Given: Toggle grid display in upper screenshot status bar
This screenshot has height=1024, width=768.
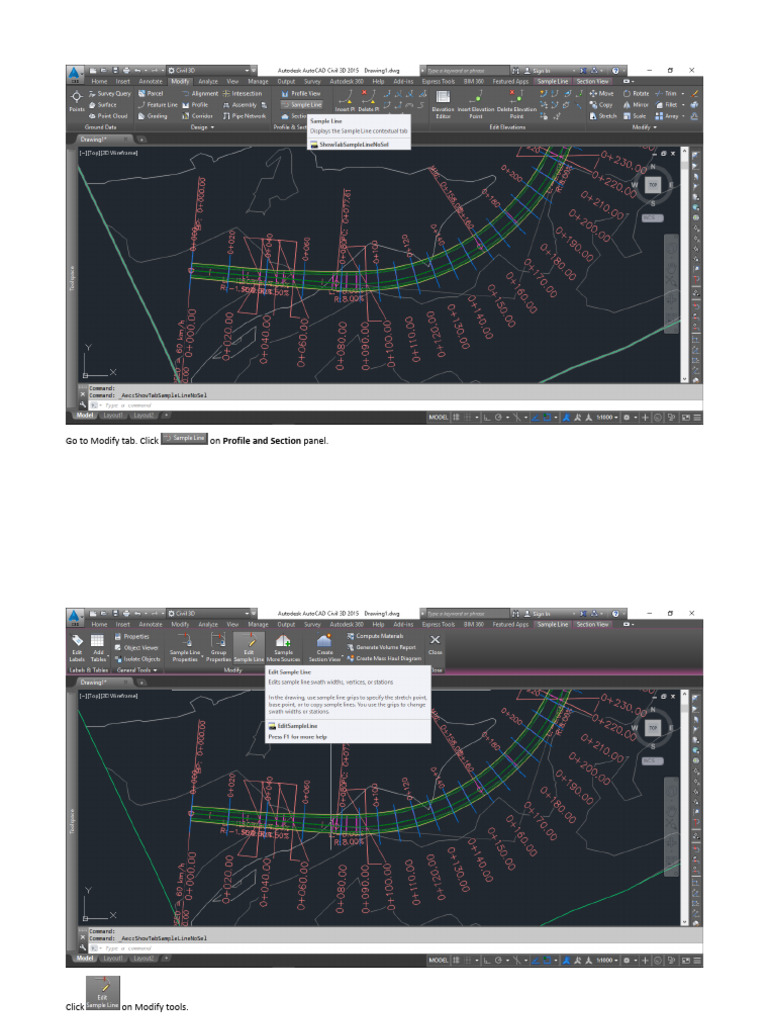Looking at the screenshot, I should point(456,417).
